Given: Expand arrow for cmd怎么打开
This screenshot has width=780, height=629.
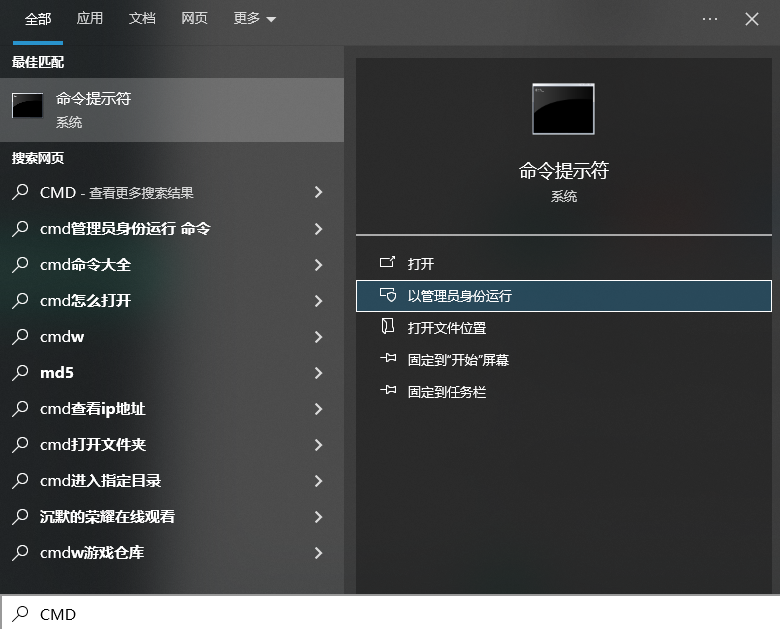Looking at the screenshot, I should tap(318, 301).
